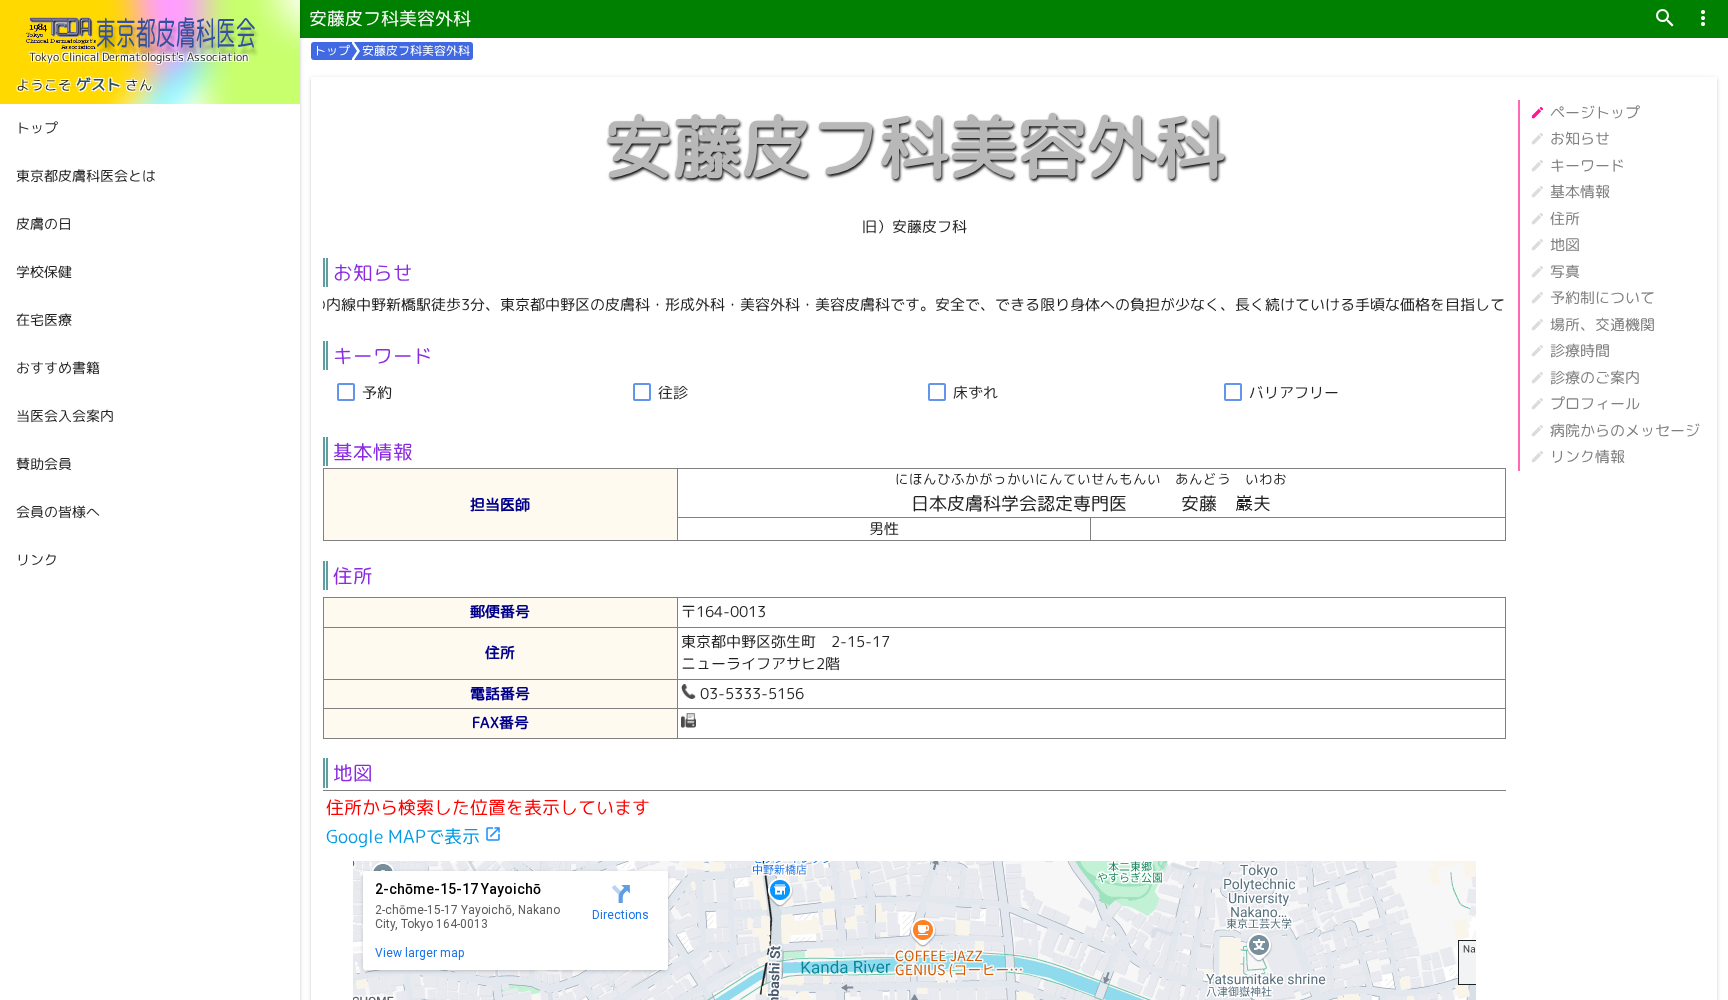Open the three-dot overflow menu in the header
This screenshot has width=1728, height=1000.
tap(1702, 18)
